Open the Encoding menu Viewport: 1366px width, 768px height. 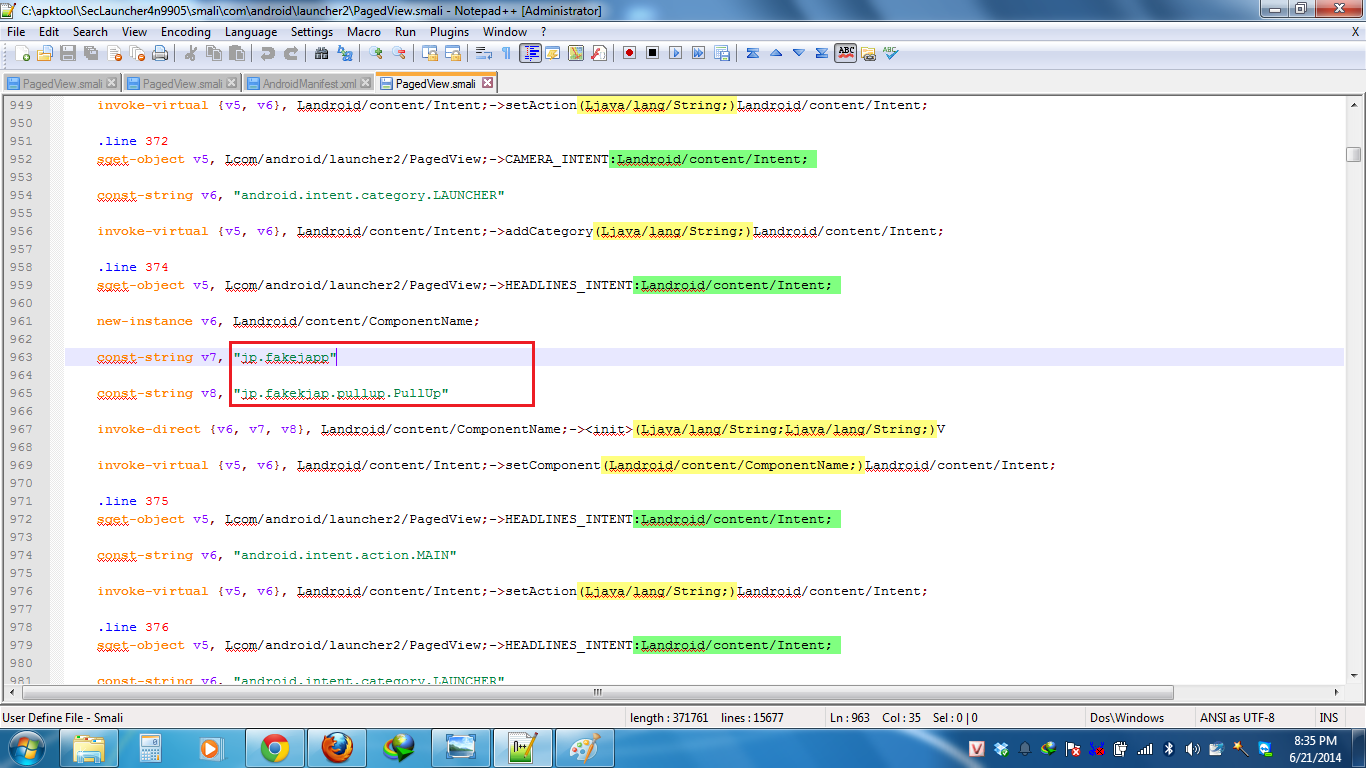[x=185, y=31]
